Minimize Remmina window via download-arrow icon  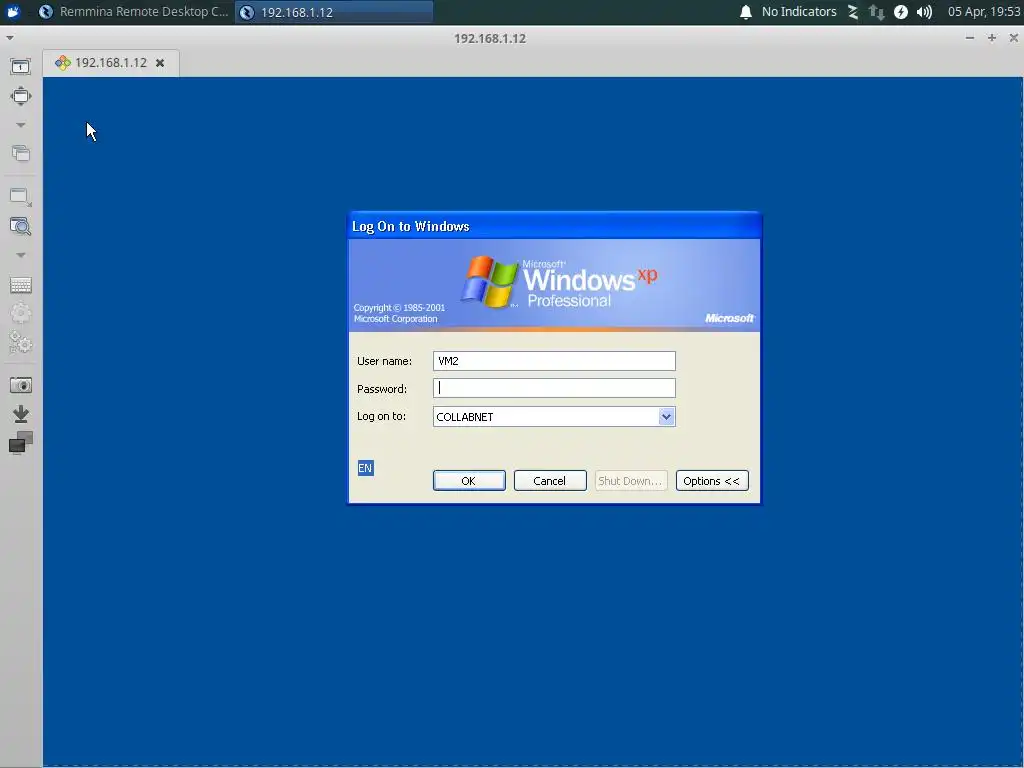coord(20,414)
